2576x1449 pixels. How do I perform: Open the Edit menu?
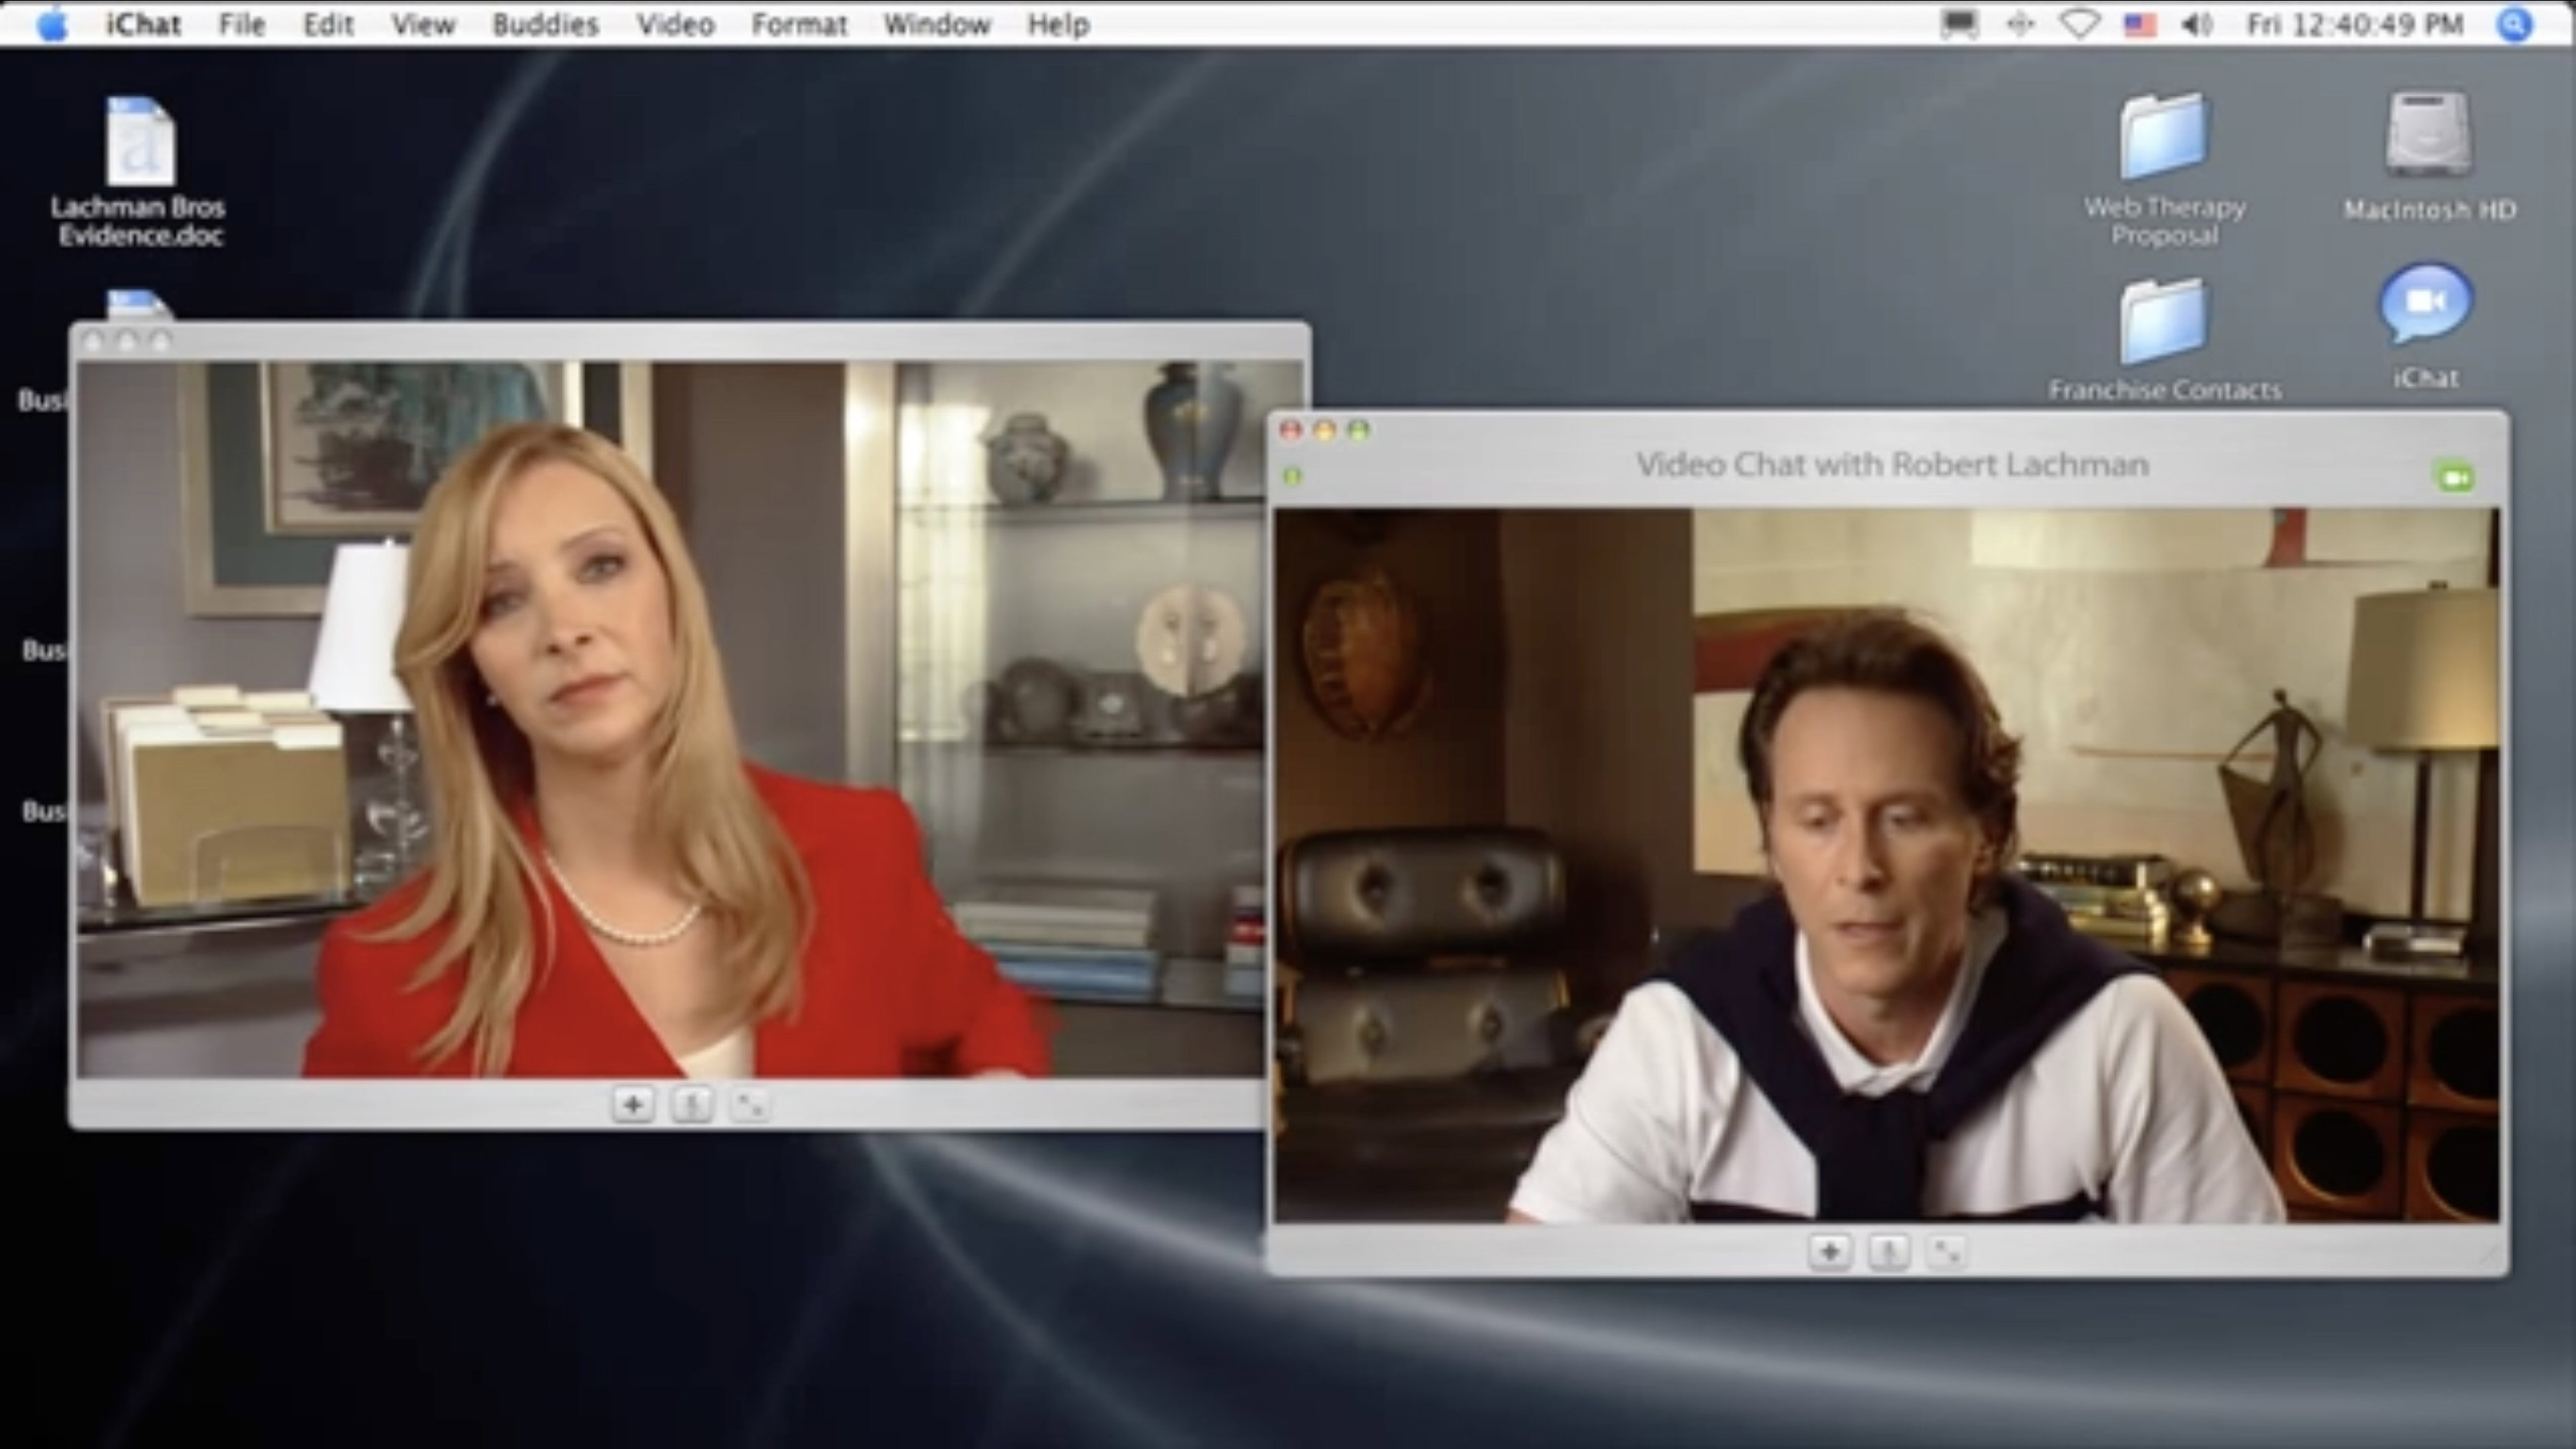[x=328, y=24]
